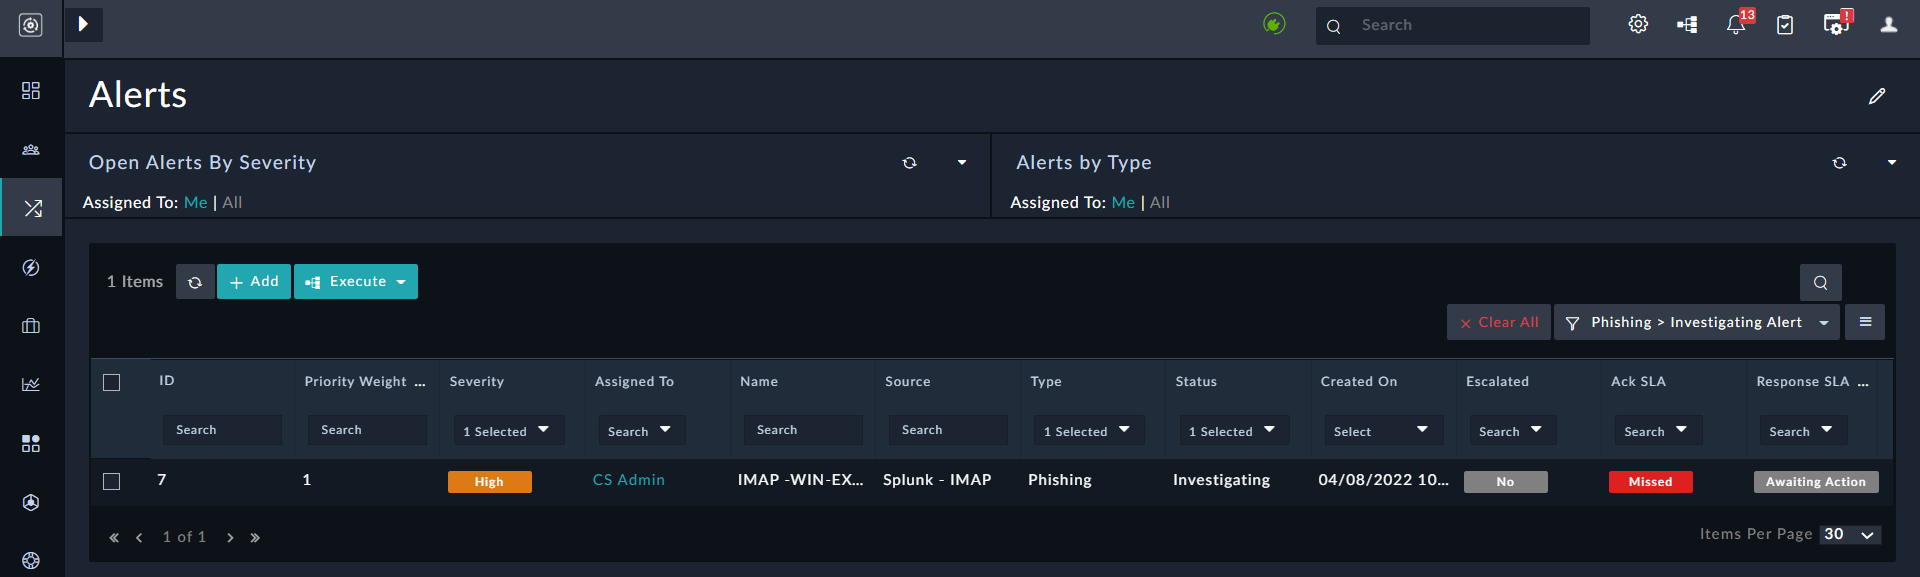Click the user profile icon
This screenshot has height=577, width=1920.
click(1888, 25)
